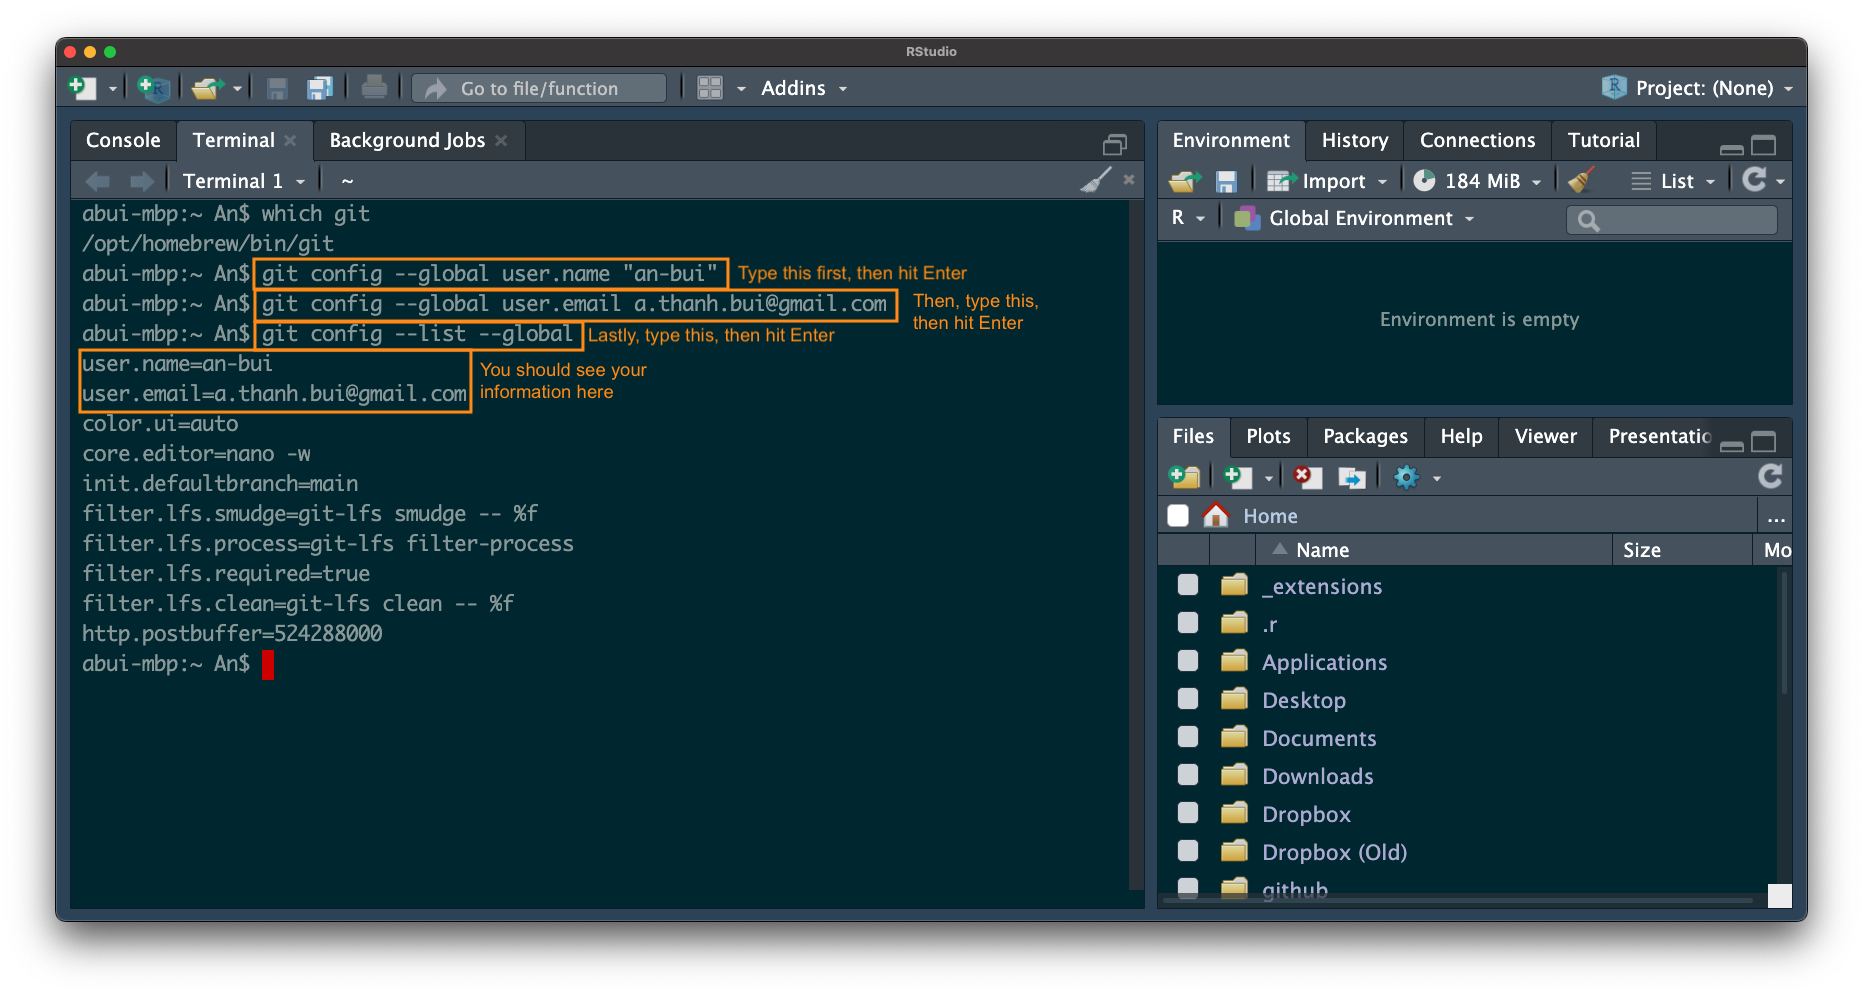Image resolution: width=1863 pixels, height=995 pixels.
Task: Open the Terminal 1 dropdown
Action: [x=244, y=181]
